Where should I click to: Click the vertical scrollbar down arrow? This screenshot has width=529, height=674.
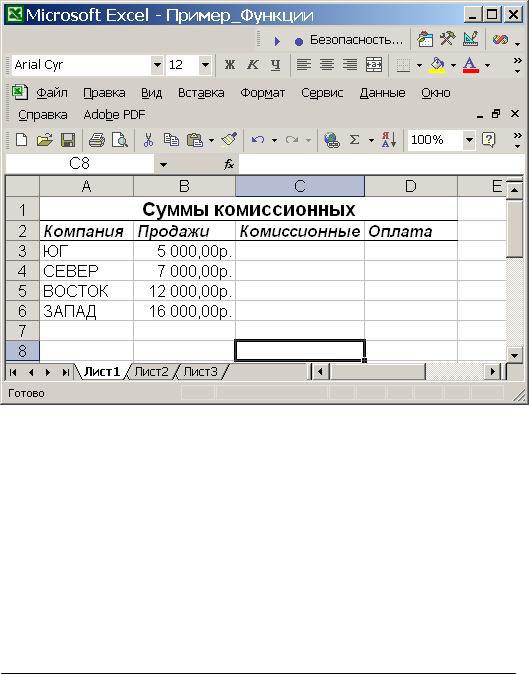click(x=514, y=355)
